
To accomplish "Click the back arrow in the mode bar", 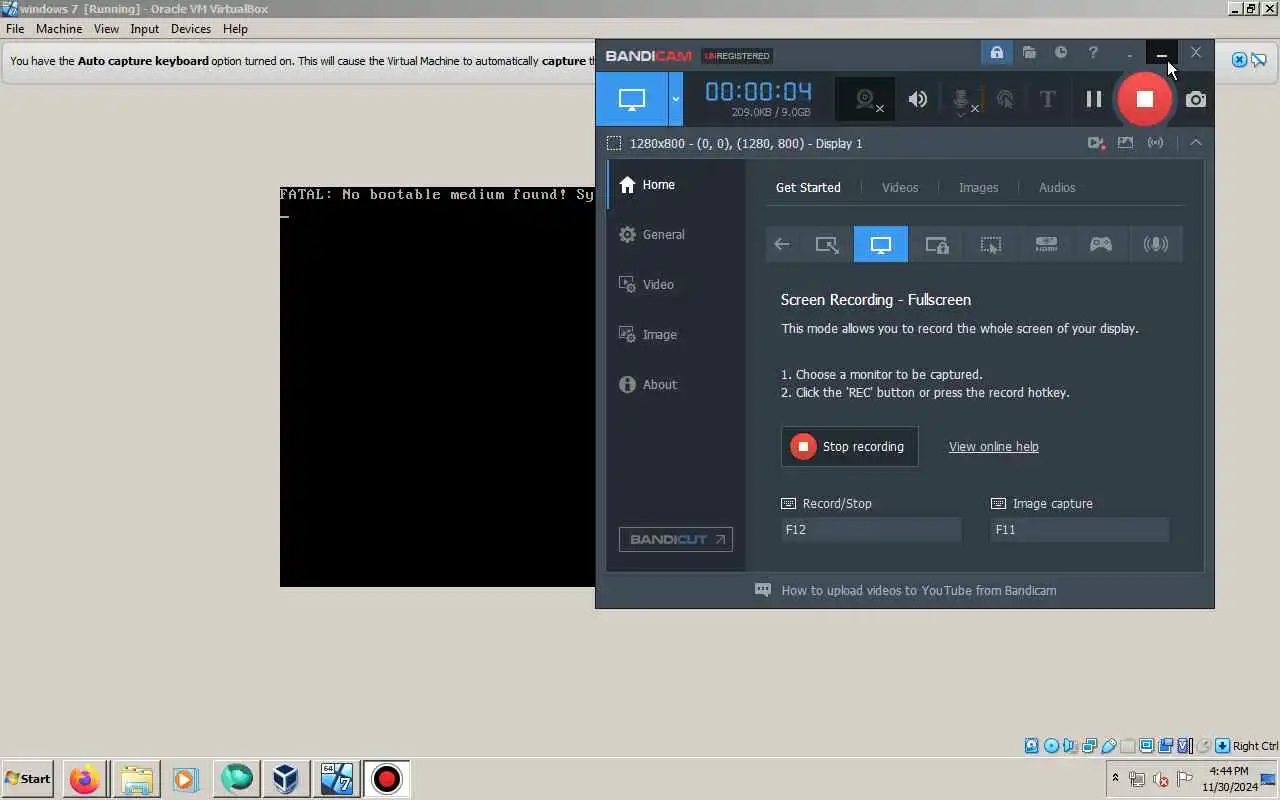I will [782, 244].
